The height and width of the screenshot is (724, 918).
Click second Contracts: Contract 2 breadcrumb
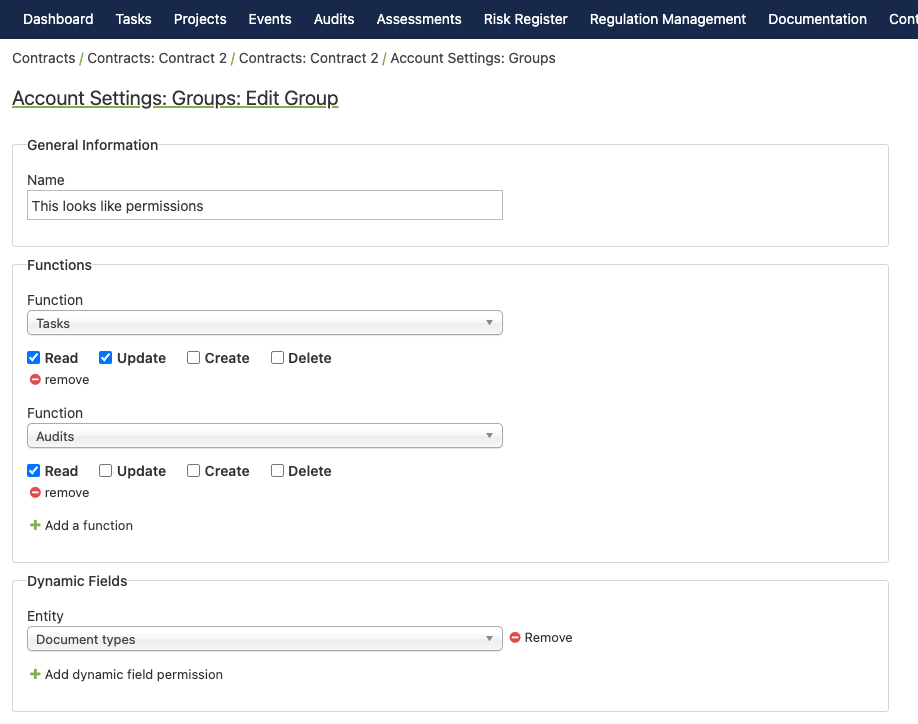click(x=309, y=58)
